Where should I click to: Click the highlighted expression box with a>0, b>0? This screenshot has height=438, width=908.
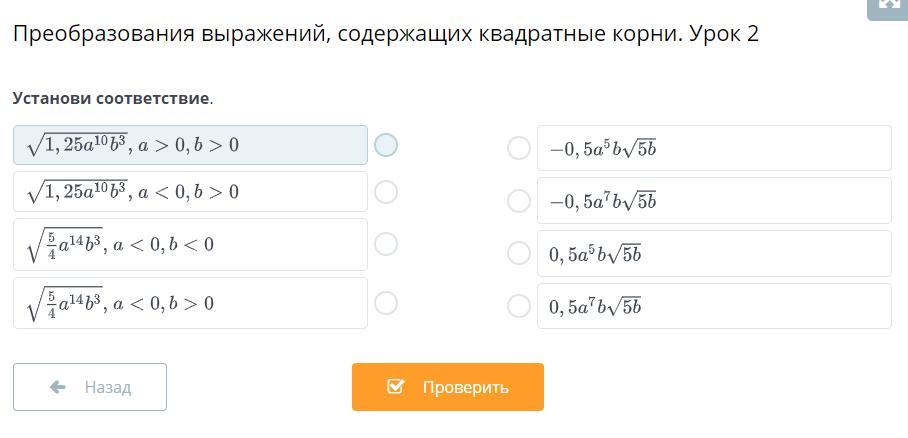[x=191, y=145]
